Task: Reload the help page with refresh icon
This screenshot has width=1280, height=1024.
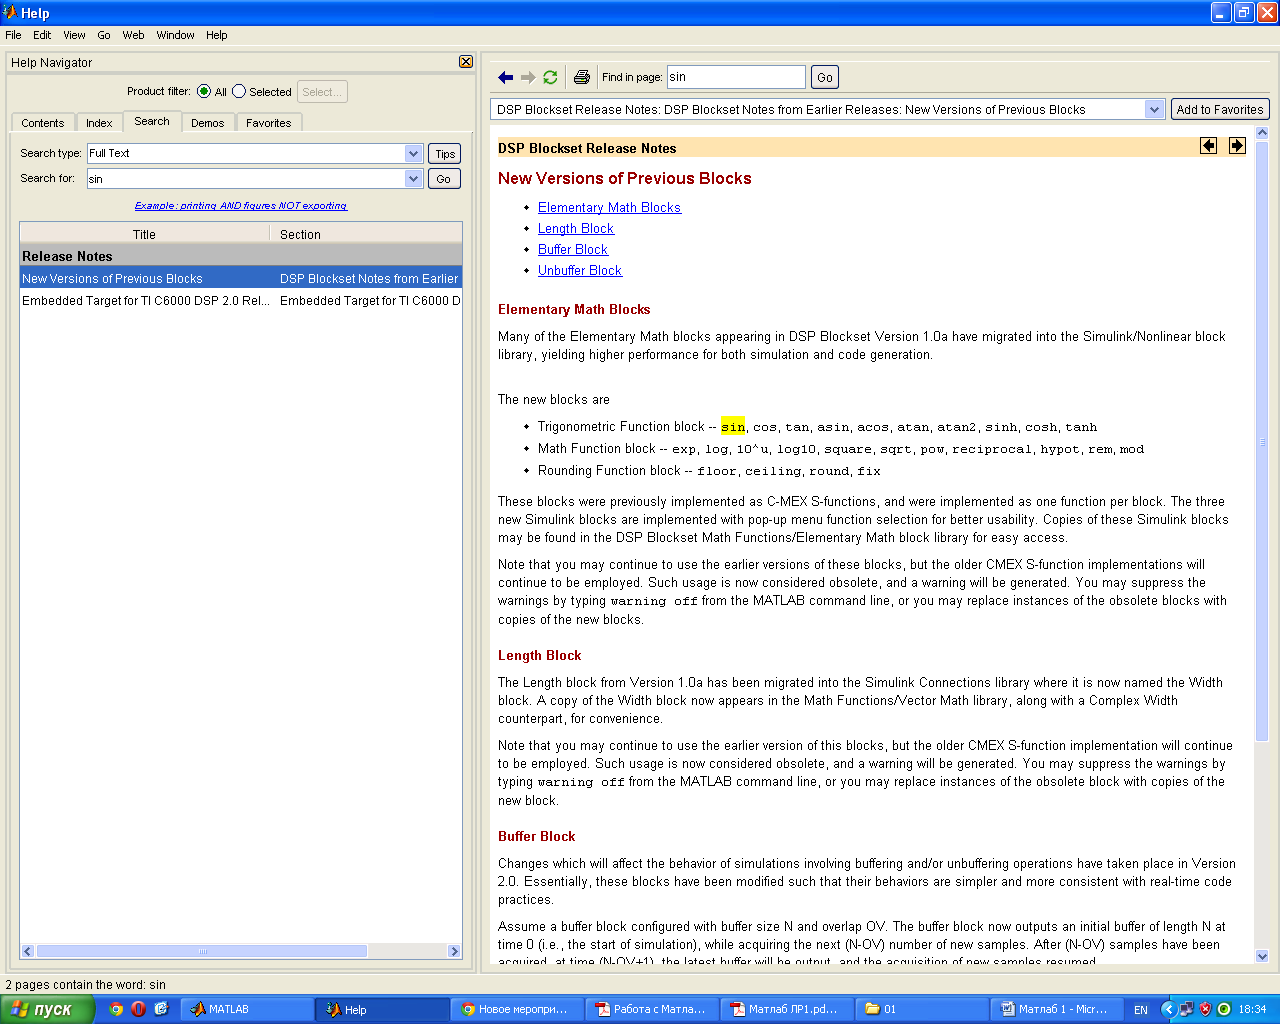Action: 550,77
